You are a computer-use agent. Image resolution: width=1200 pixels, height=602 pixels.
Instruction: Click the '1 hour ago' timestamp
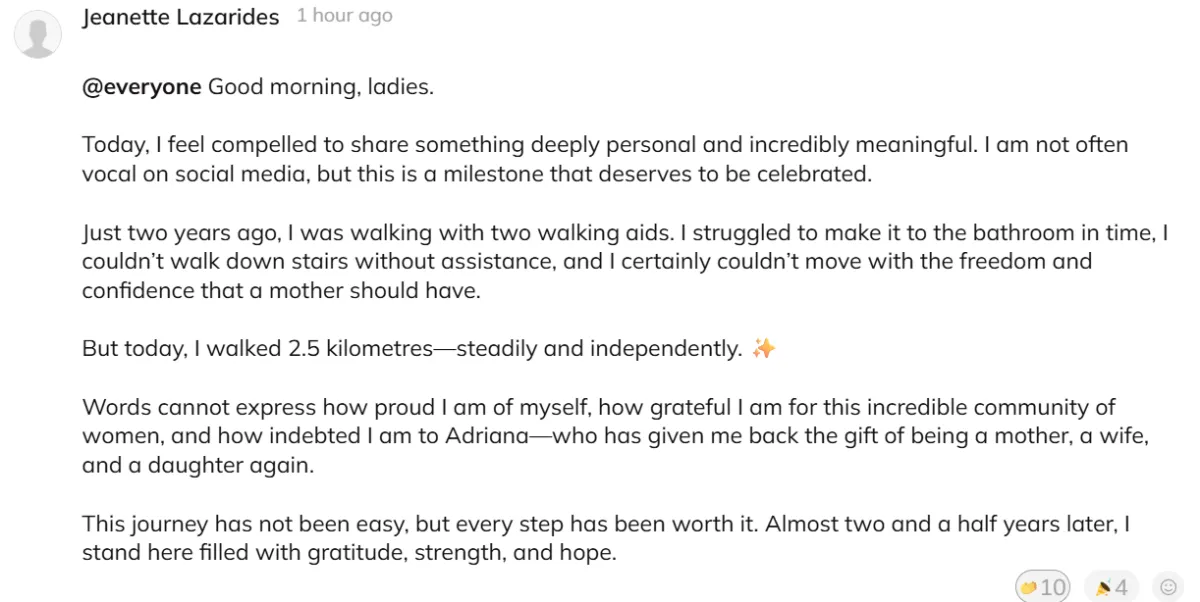point(344,16)
